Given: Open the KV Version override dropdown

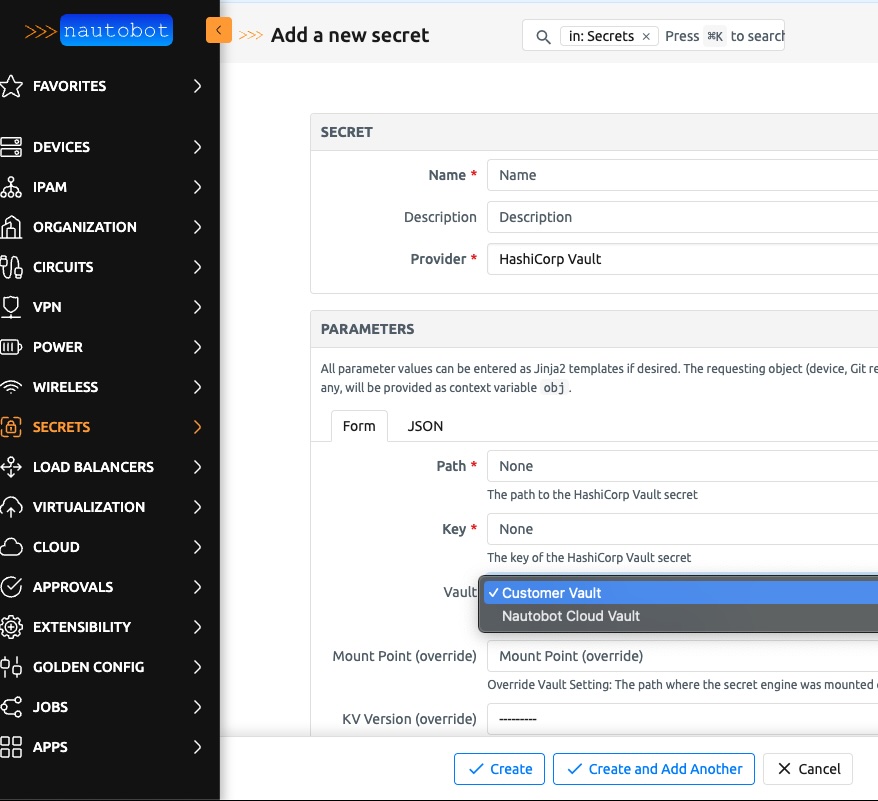Looking at the screenshot, I should click(x=682, y=719).
